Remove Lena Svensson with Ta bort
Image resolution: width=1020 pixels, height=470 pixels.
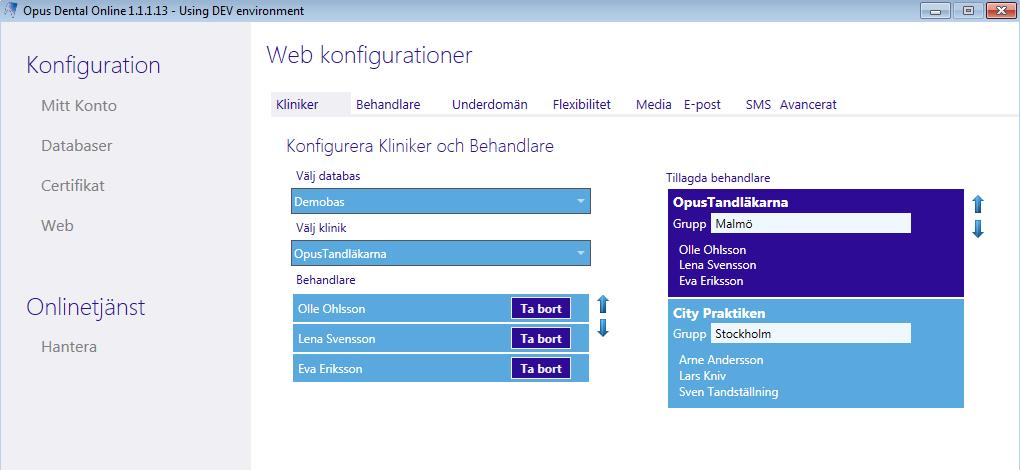coord(541,339)
